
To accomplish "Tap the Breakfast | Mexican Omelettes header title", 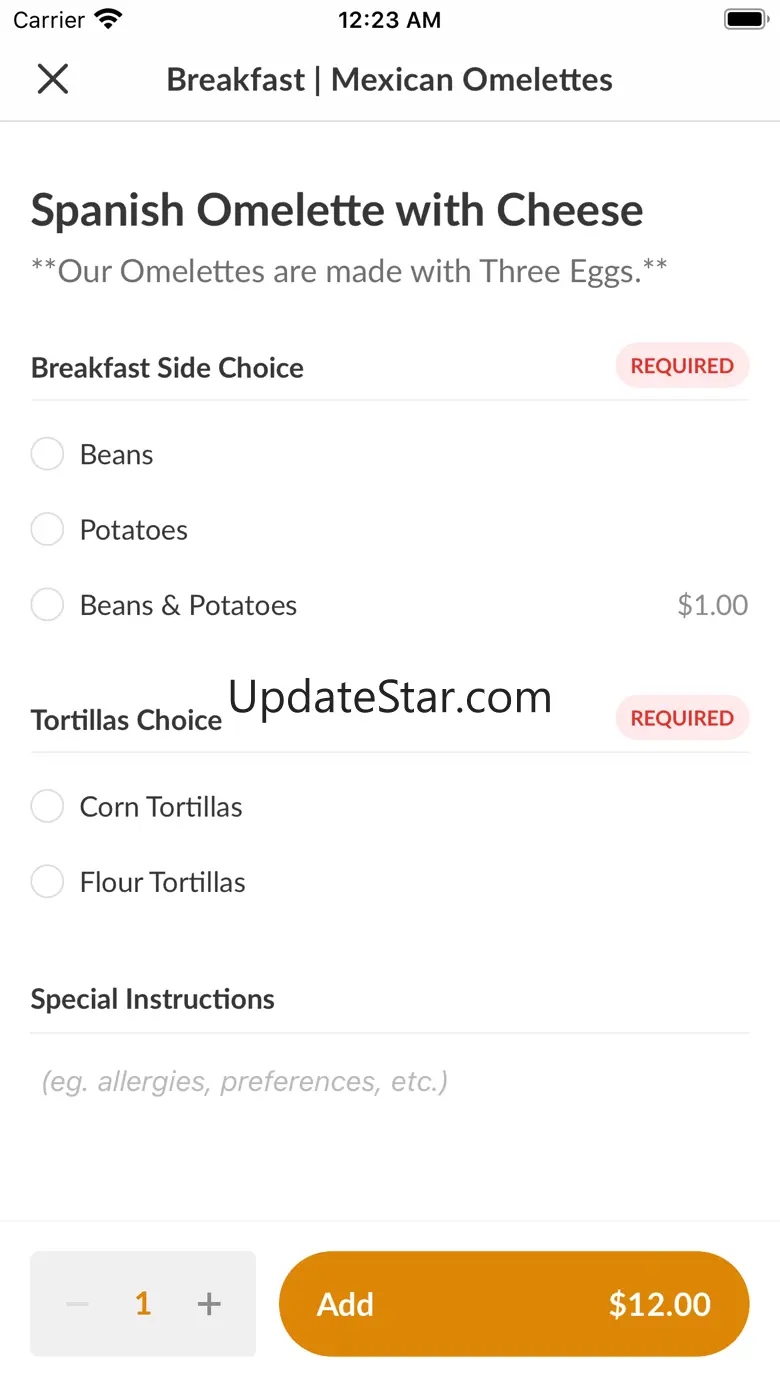I will (389, 79).
